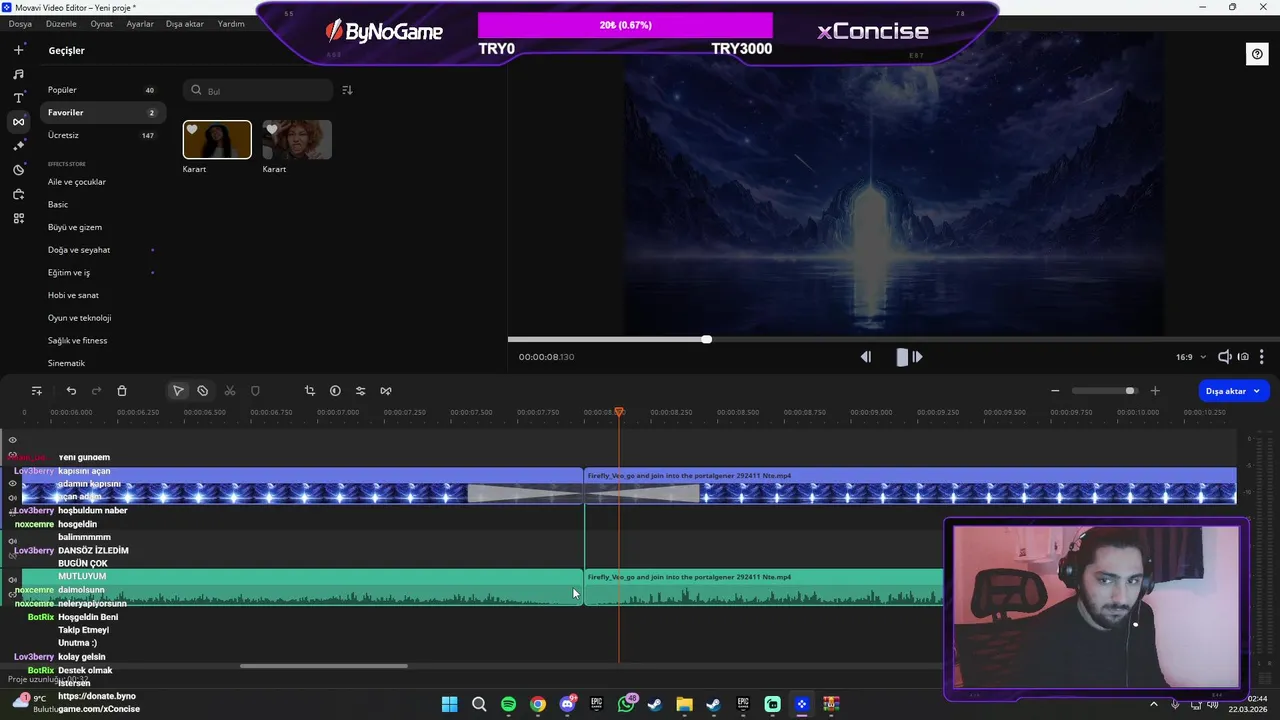Select the first Karart transition thumbnail
This screenshot has width=1280, height=720.
217,140
